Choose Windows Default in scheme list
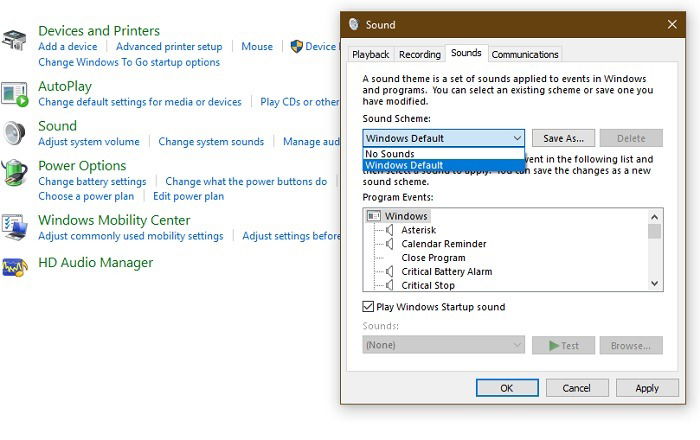Screen dimensions: 700x440 pos(443,165)
